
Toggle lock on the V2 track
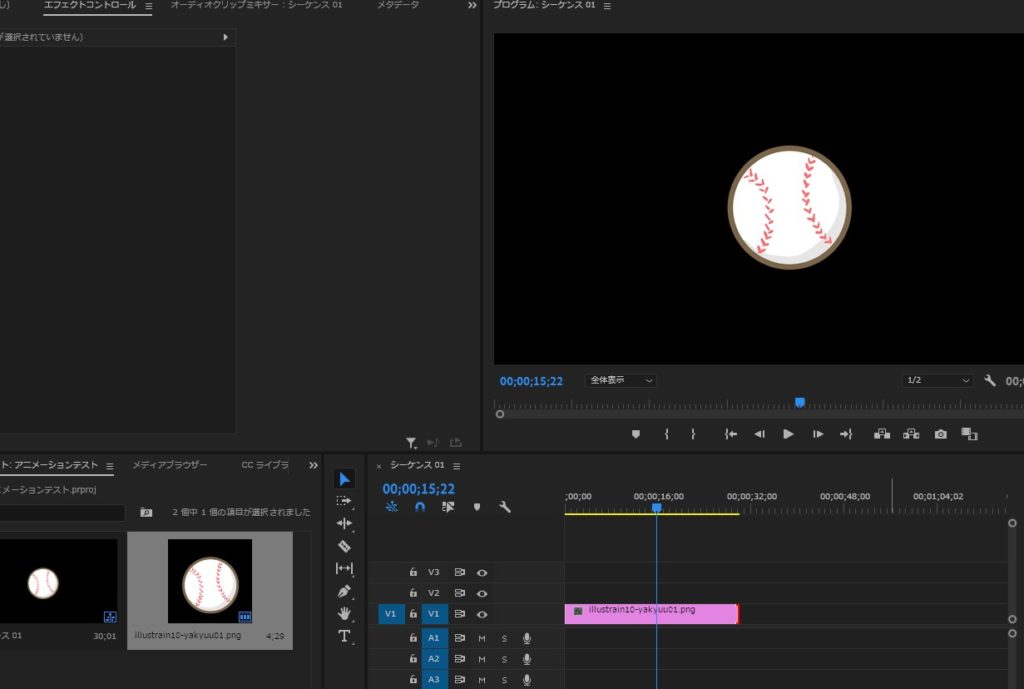click(412, 593)
